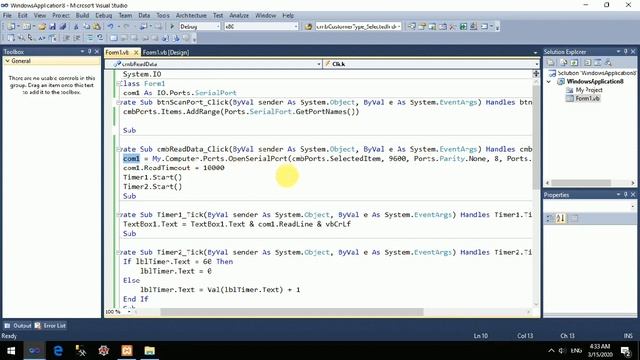Click the Cut scissors icon
640x360 pixels.
[76, 27]
